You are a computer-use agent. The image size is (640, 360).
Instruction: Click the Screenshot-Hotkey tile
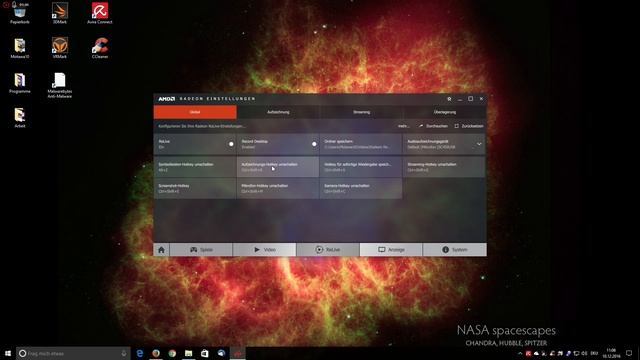[x=195, y=188]
